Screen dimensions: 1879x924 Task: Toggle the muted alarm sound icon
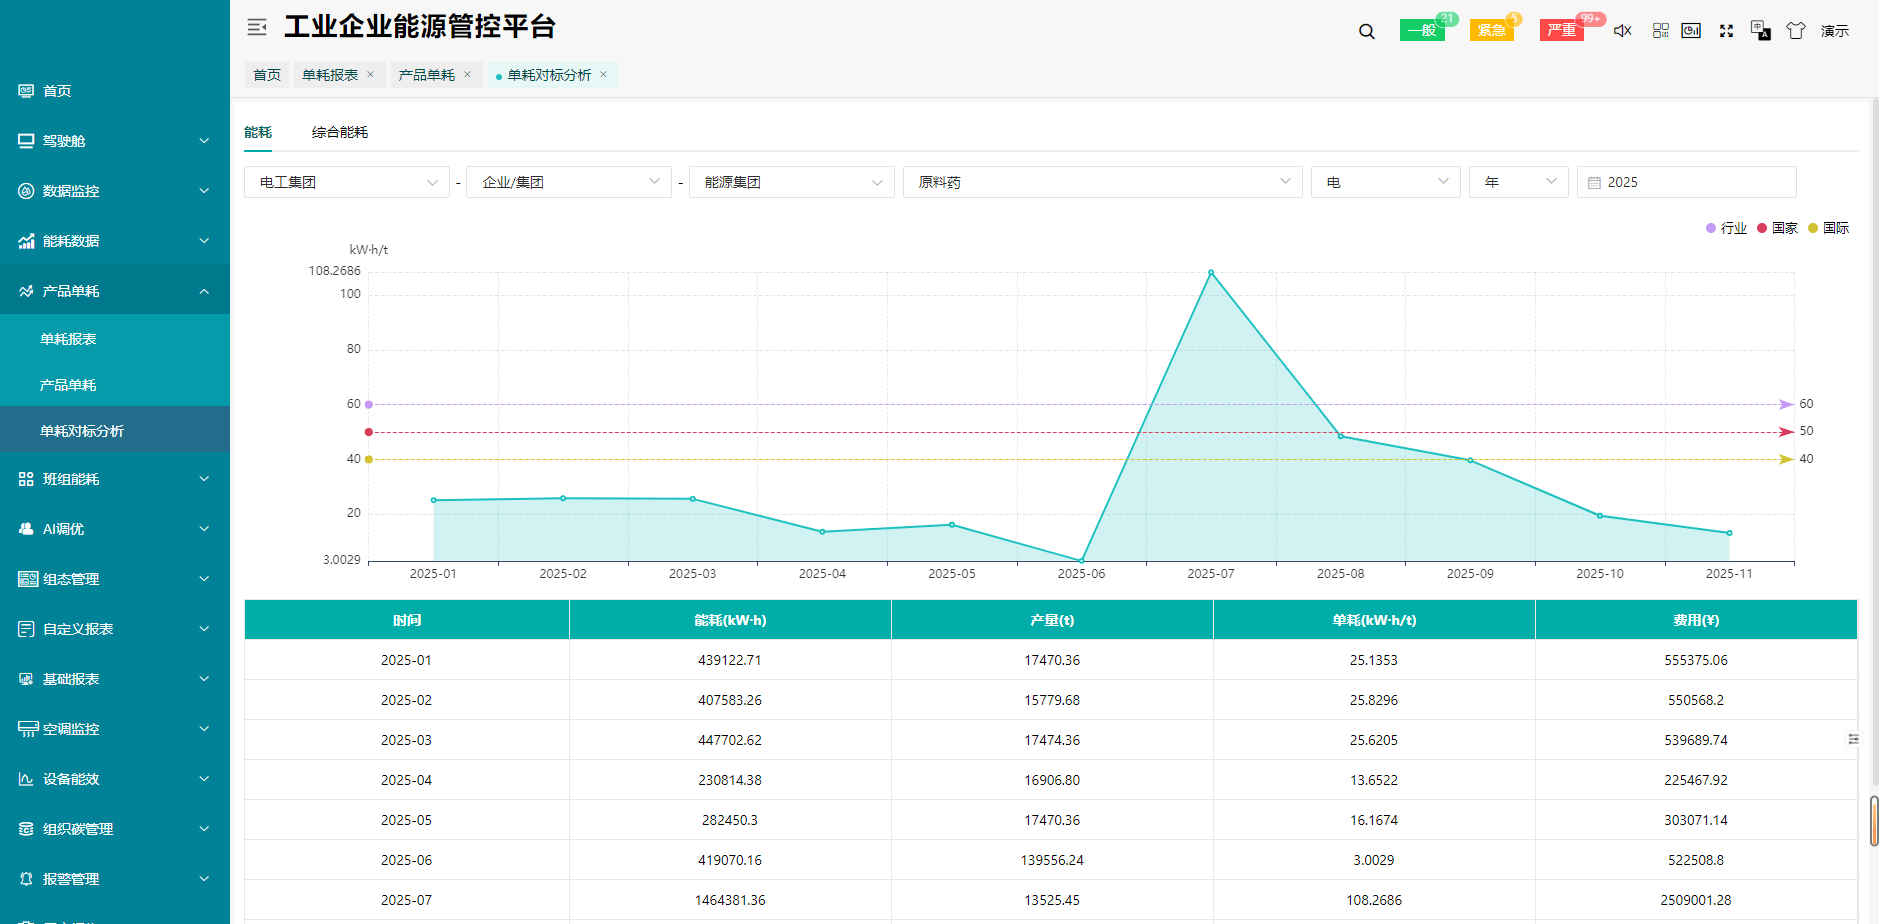click(1622, 31)
